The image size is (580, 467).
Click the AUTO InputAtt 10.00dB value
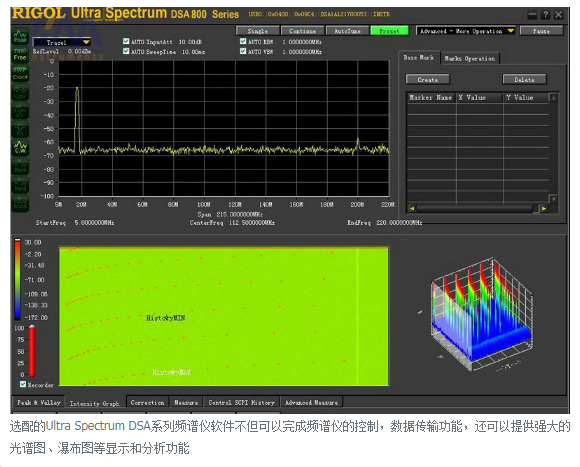190,42
